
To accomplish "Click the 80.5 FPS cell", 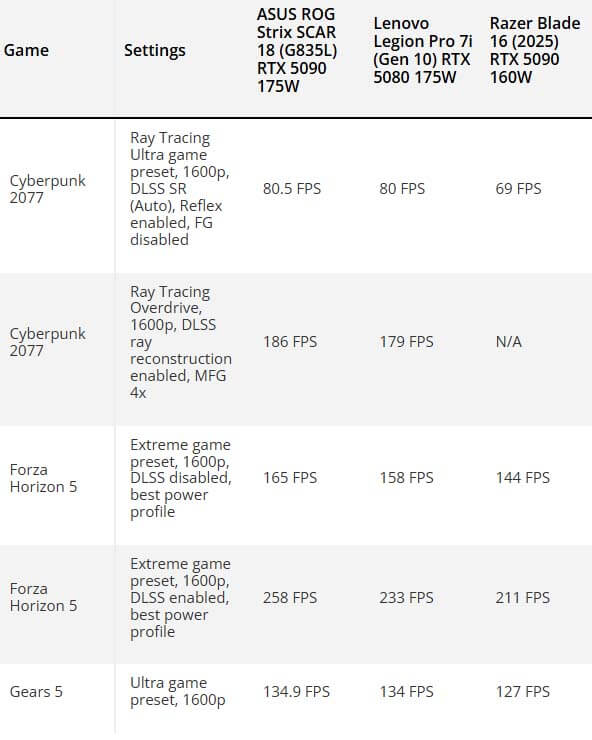I will tap(292, 189).
